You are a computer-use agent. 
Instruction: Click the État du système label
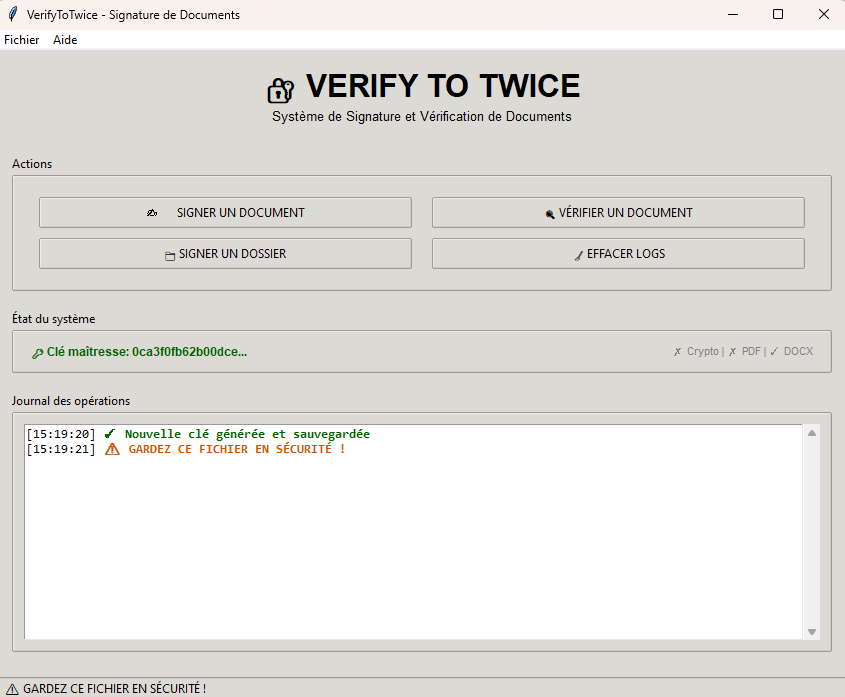pos(53,319)
